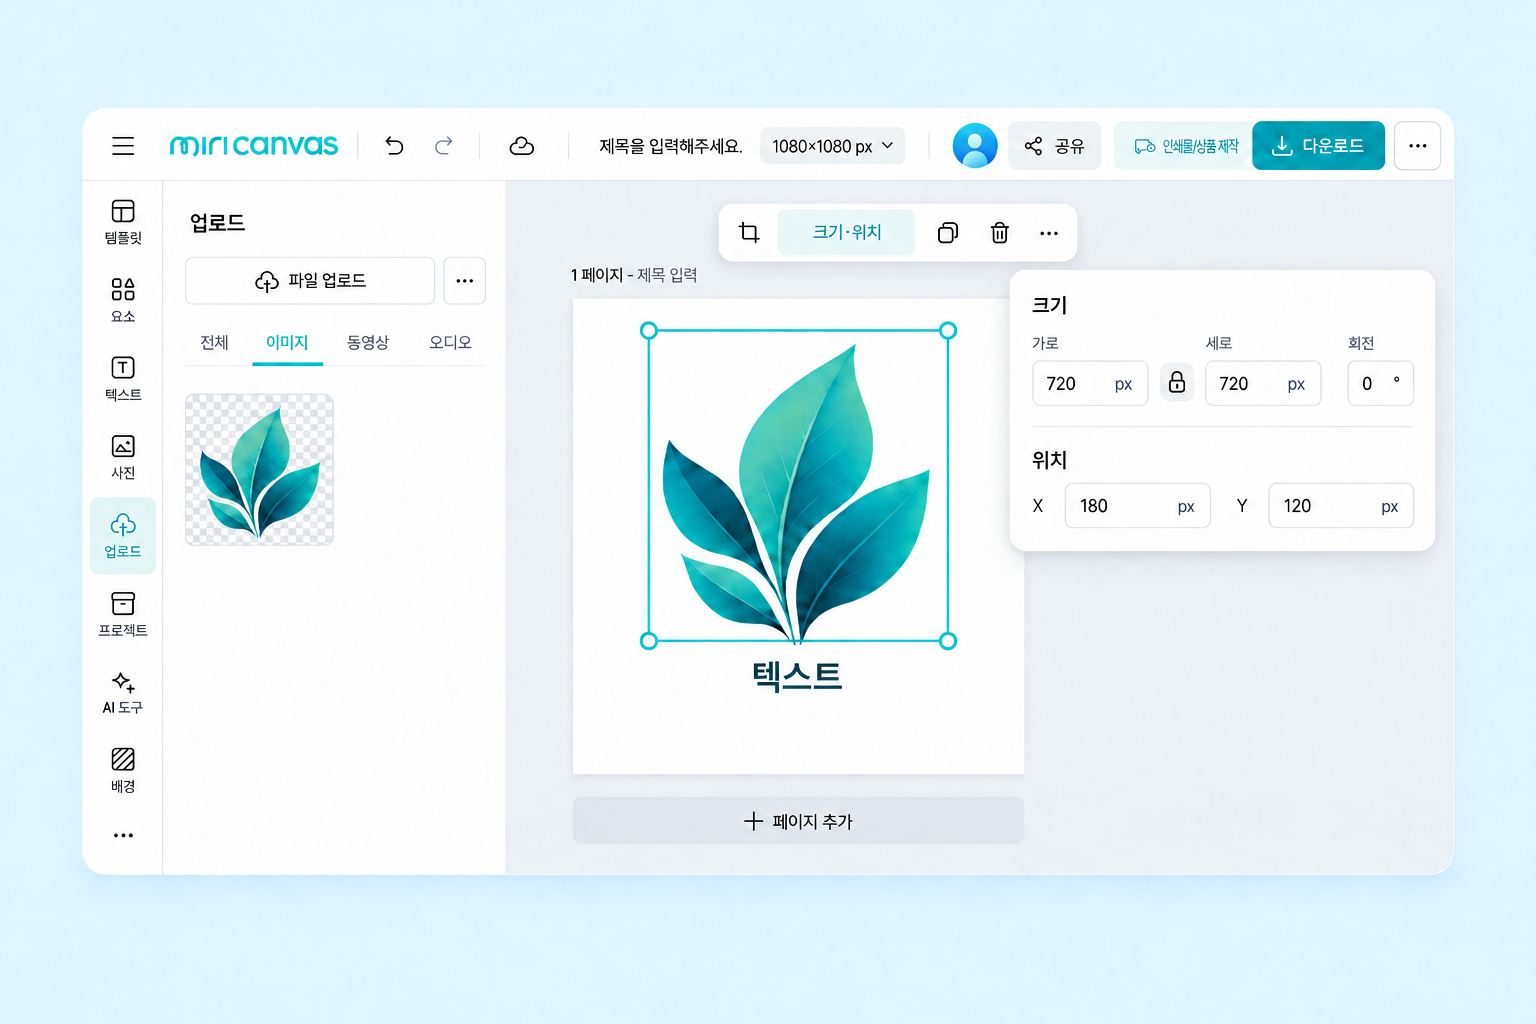
Task: Open upload options next to 파일 업로드
Action: (x=465, y=281)
